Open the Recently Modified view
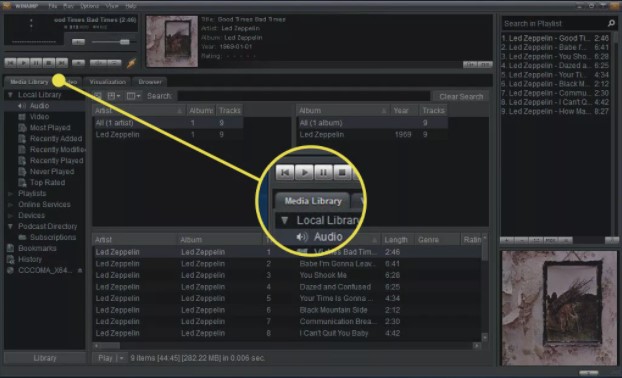Screen dimensions: 622x378 tap(57, 150)
